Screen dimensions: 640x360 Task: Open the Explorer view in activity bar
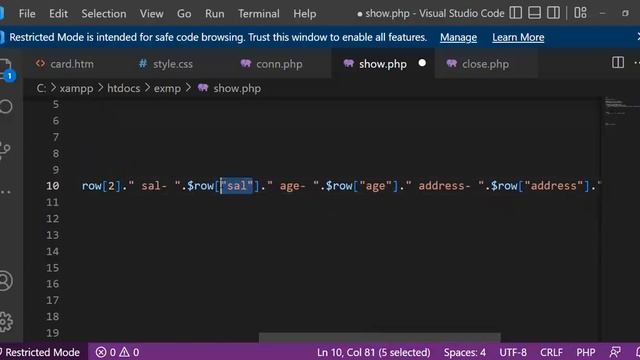click(x=6, y=69)
